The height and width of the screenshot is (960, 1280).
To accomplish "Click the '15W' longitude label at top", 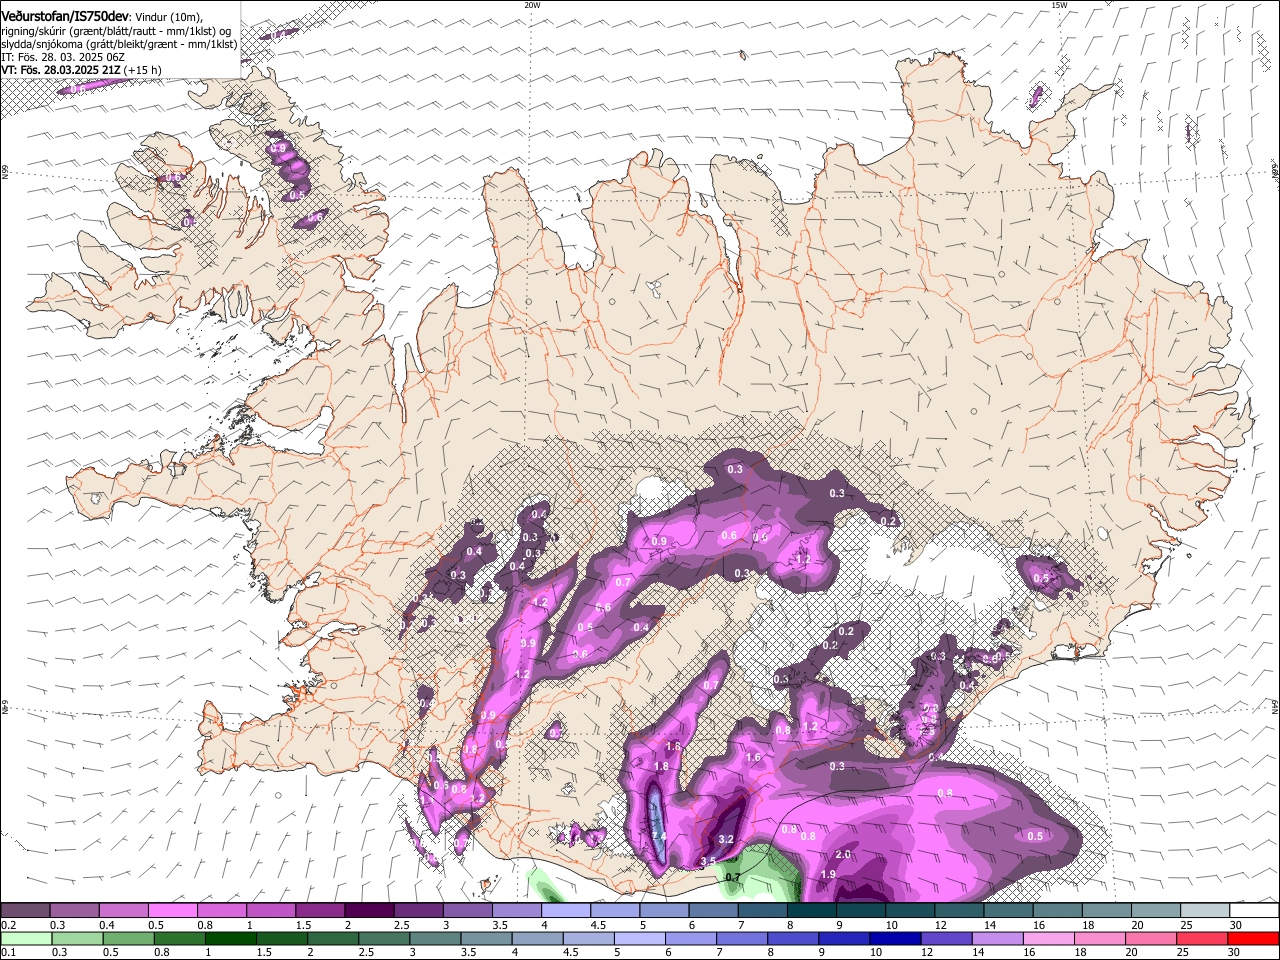I will pyautogui.click(x=1058, y=5).
